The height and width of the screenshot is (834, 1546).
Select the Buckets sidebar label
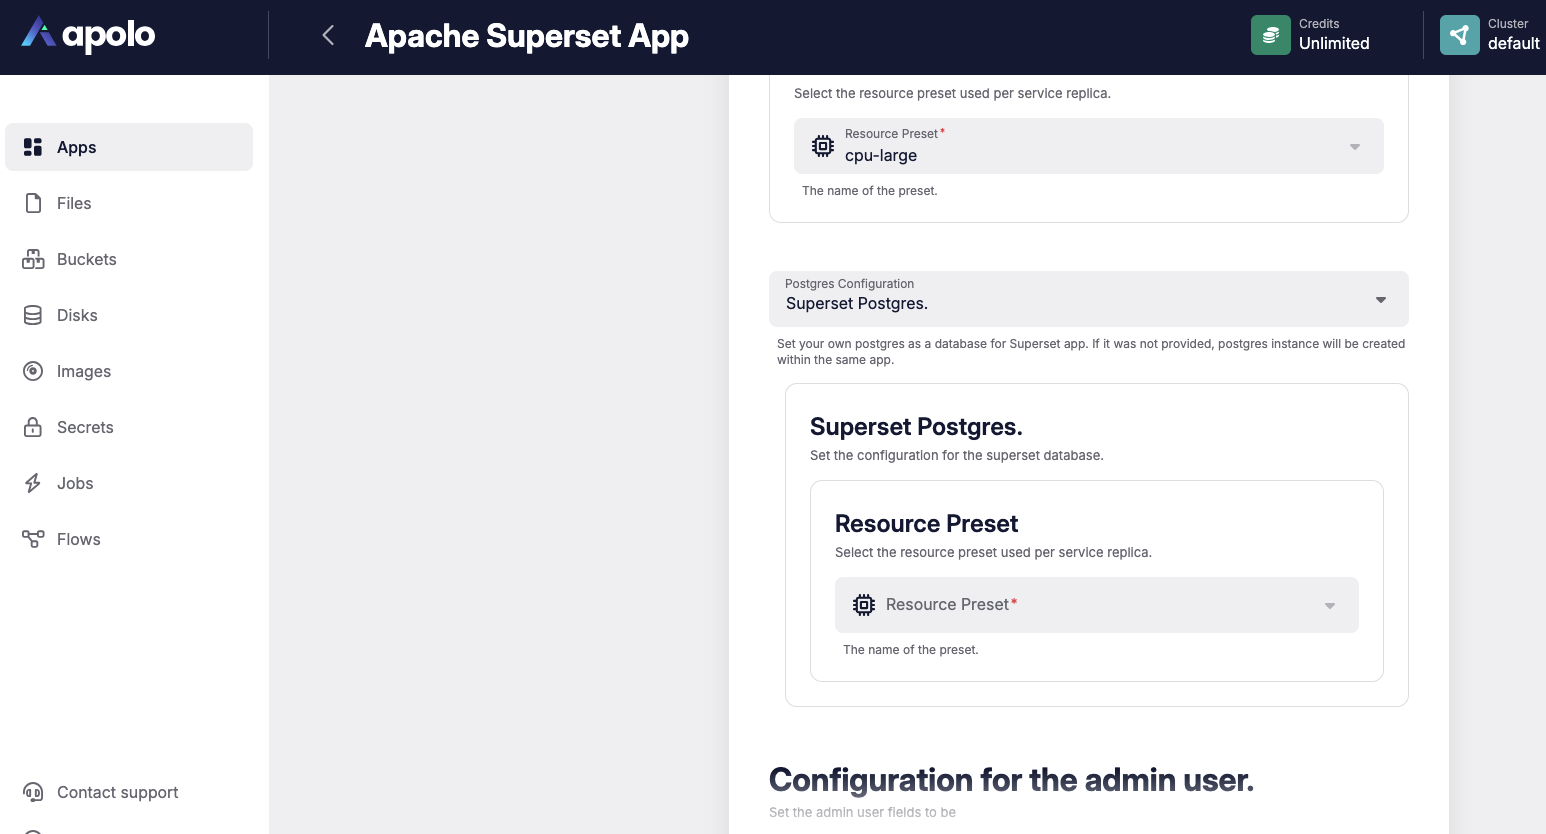tap(87, 259)
